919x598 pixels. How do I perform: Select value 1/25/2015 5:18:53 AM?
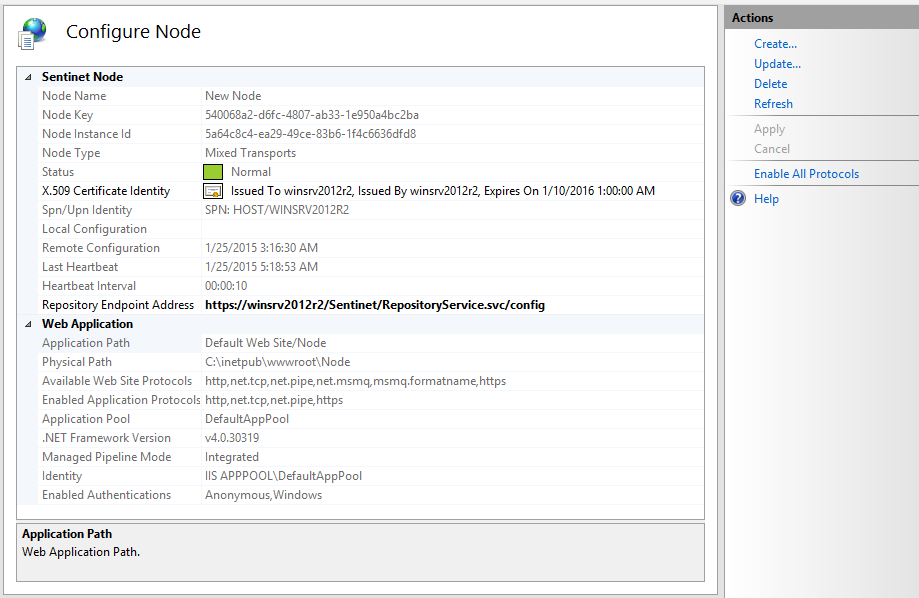[x=261, y=267]
